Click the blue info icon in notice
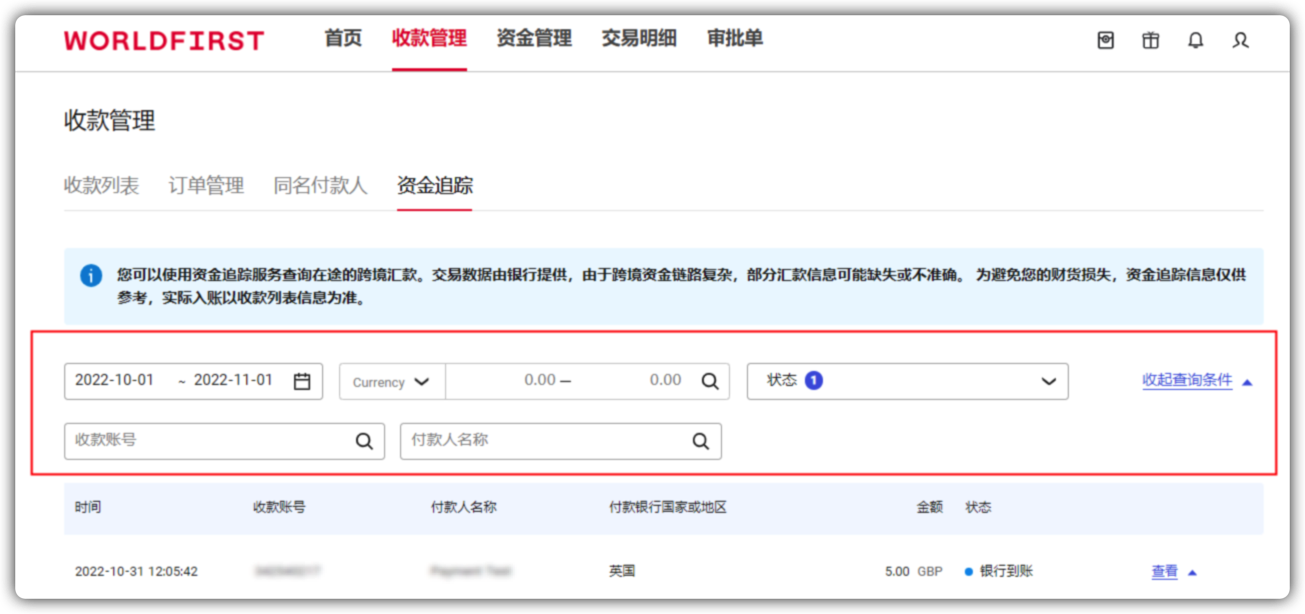Viewport: 1305px width, 614px height. [91, 275]
